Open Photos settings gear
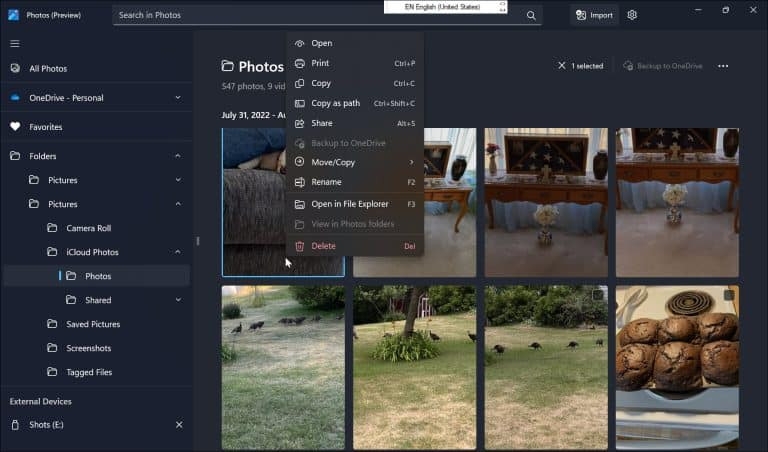 click(632, 15)
